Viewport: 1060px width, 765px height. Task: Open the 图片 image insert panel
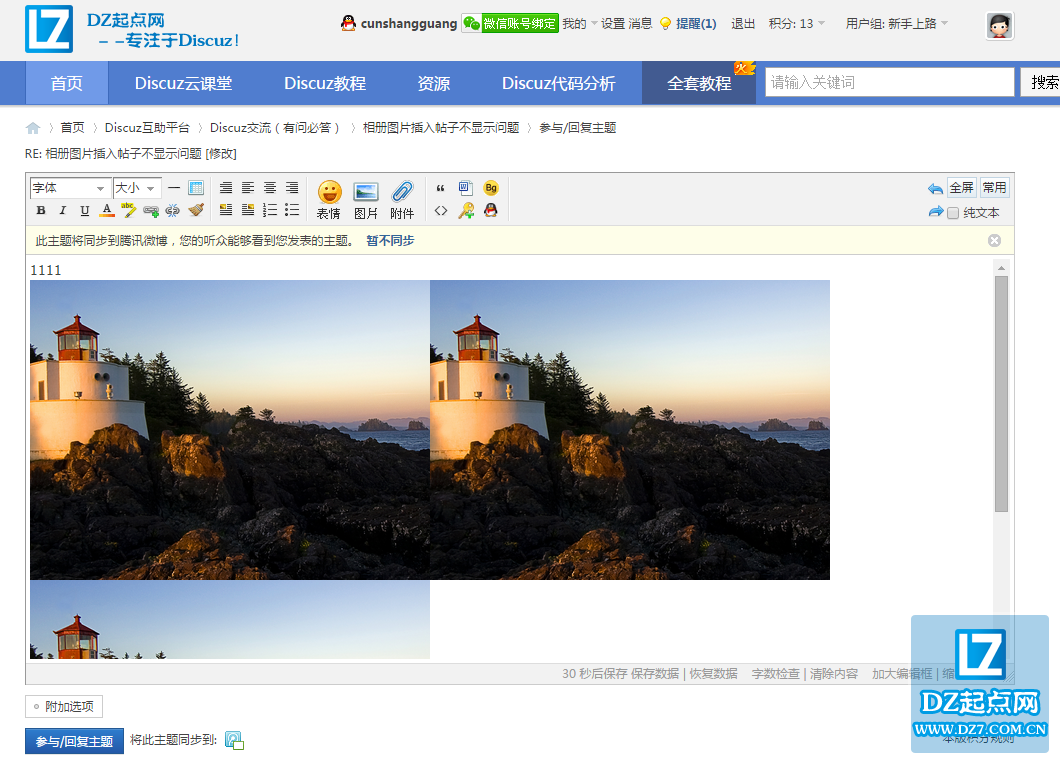(x=366, y=200)
